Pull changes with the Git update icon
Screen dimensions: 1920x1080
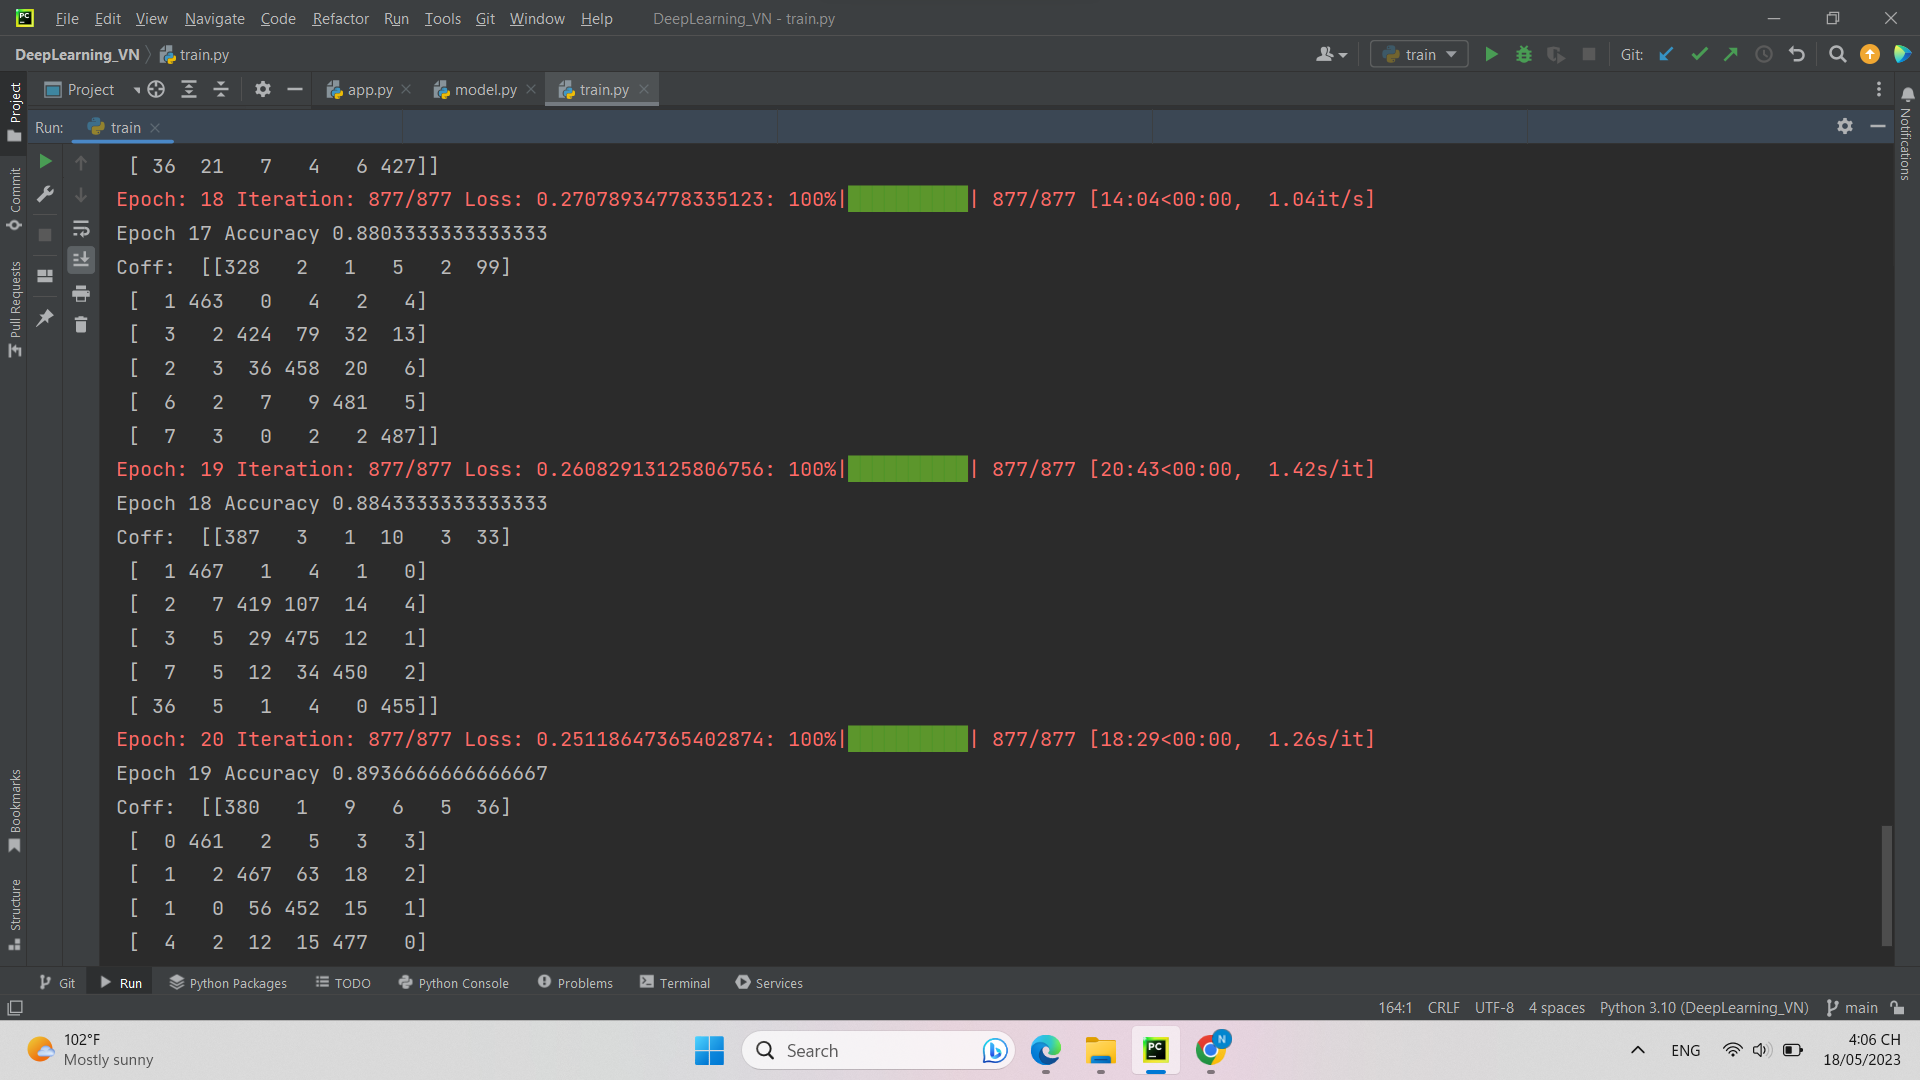(x=1665, y=54)
